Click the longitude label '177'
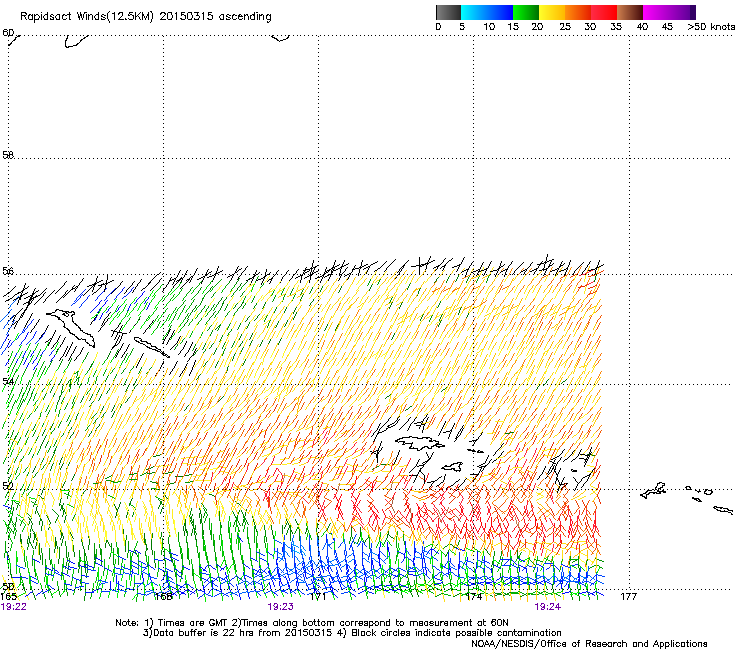Image resolution: width=740 pixels, height=650 pixels. pos(629,597)
